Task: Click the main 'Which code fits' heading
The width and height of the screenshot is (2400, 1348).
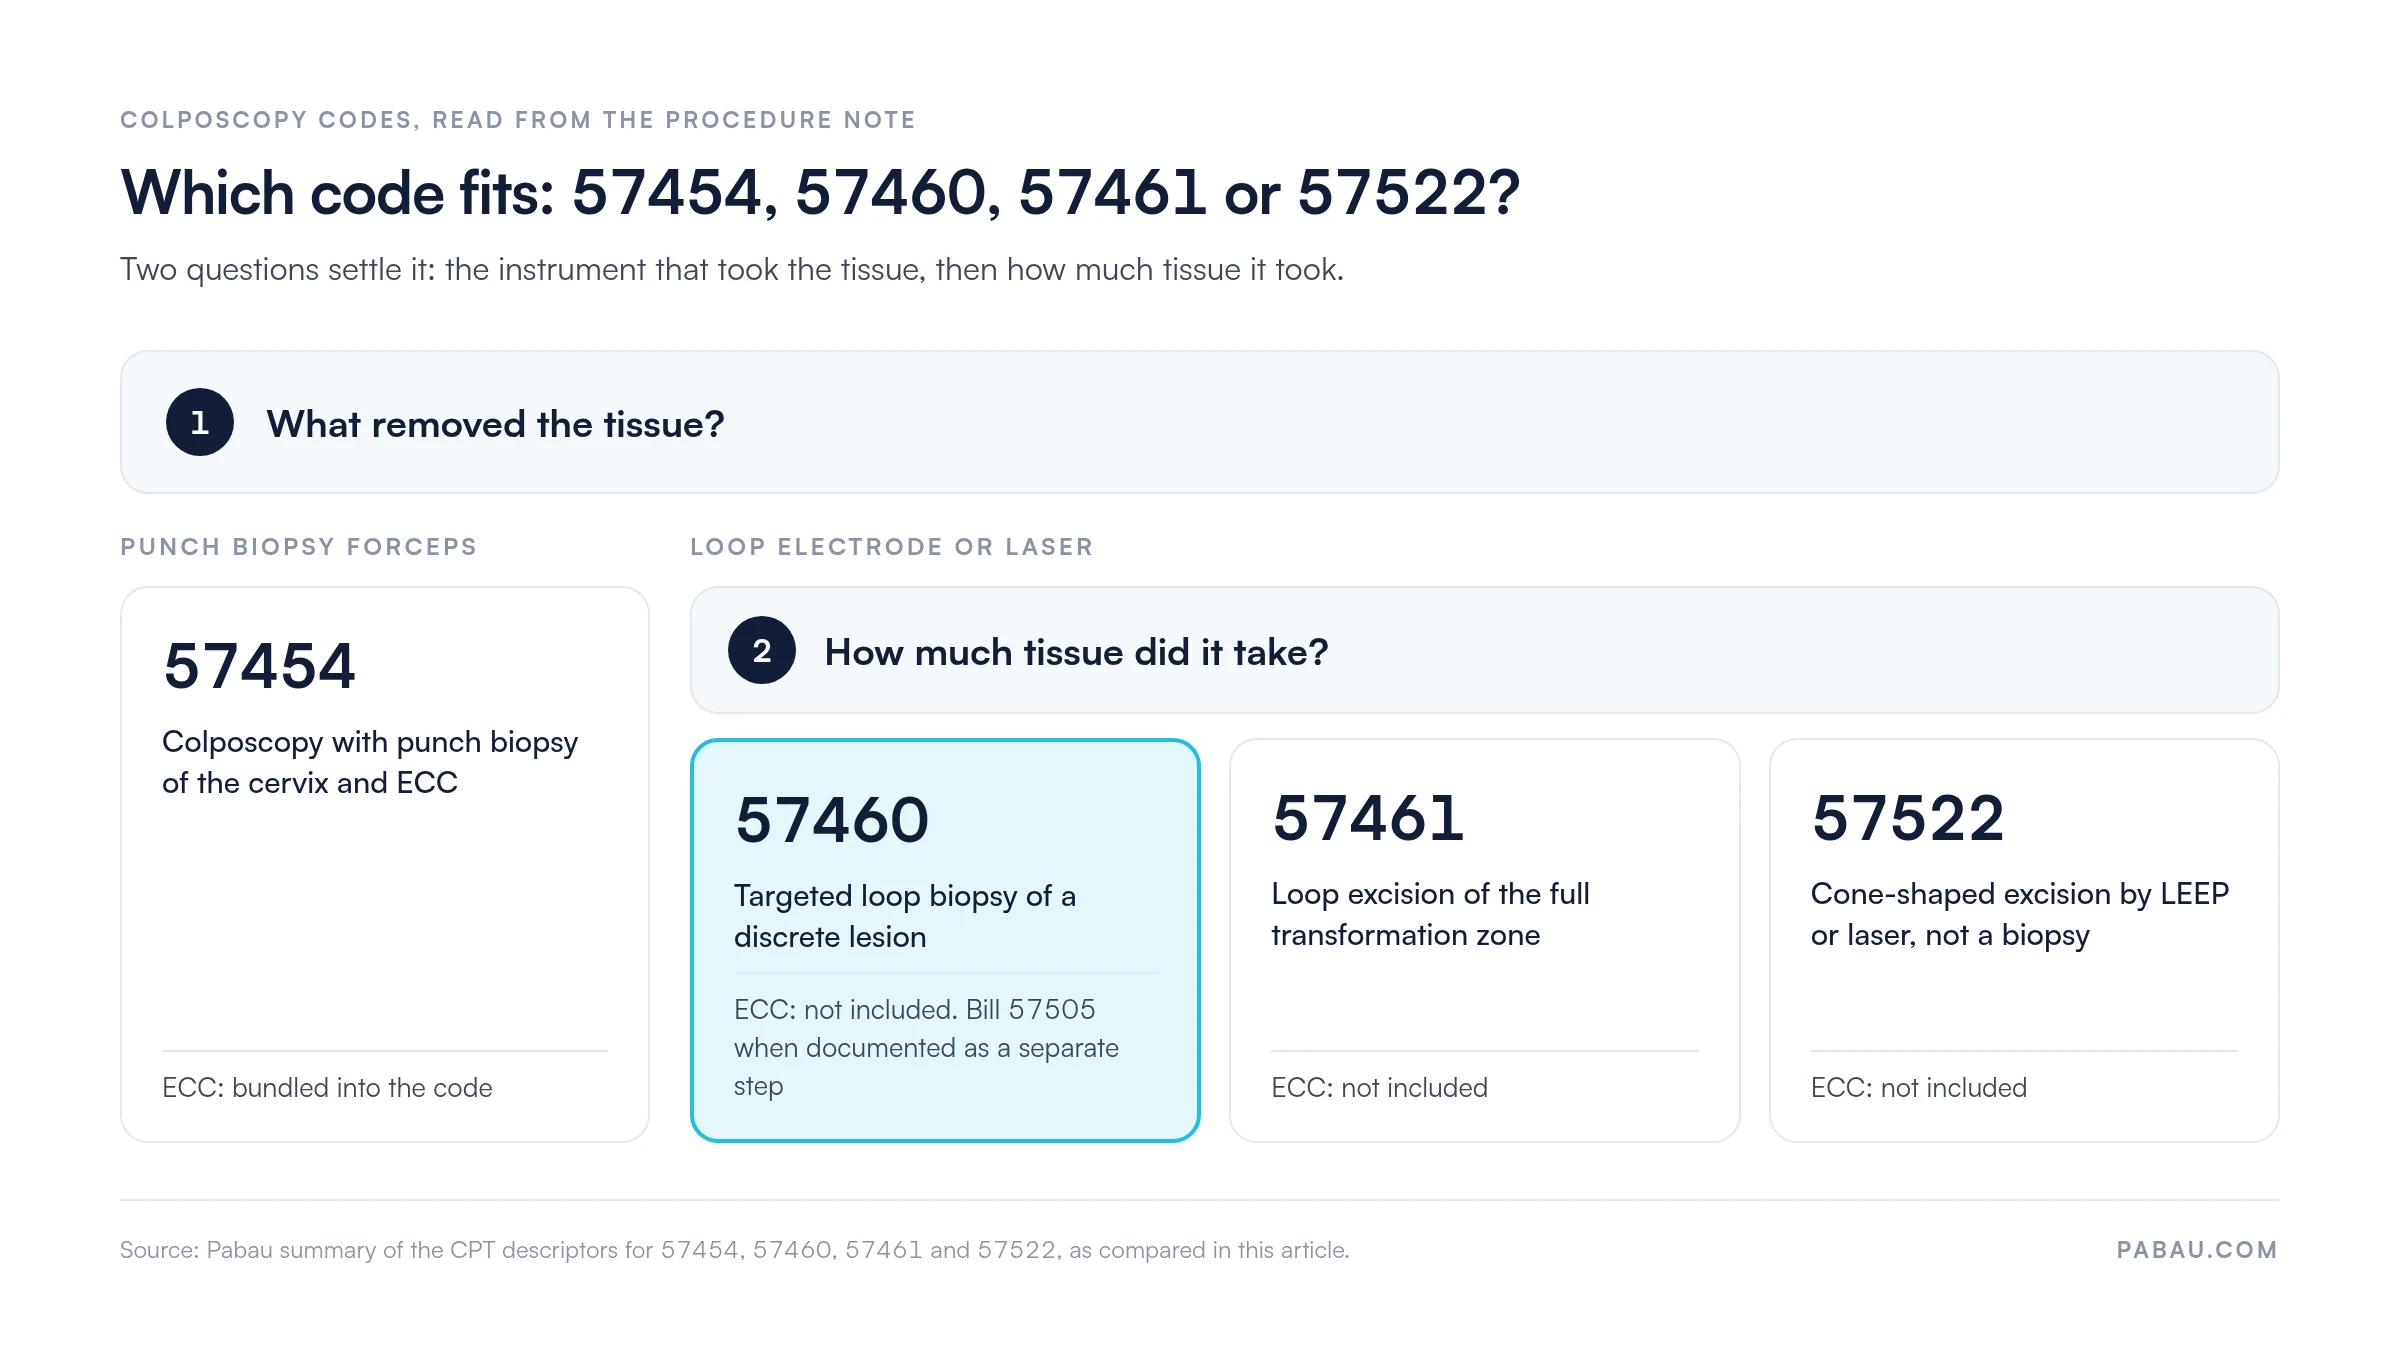Action: click(820, 192)
